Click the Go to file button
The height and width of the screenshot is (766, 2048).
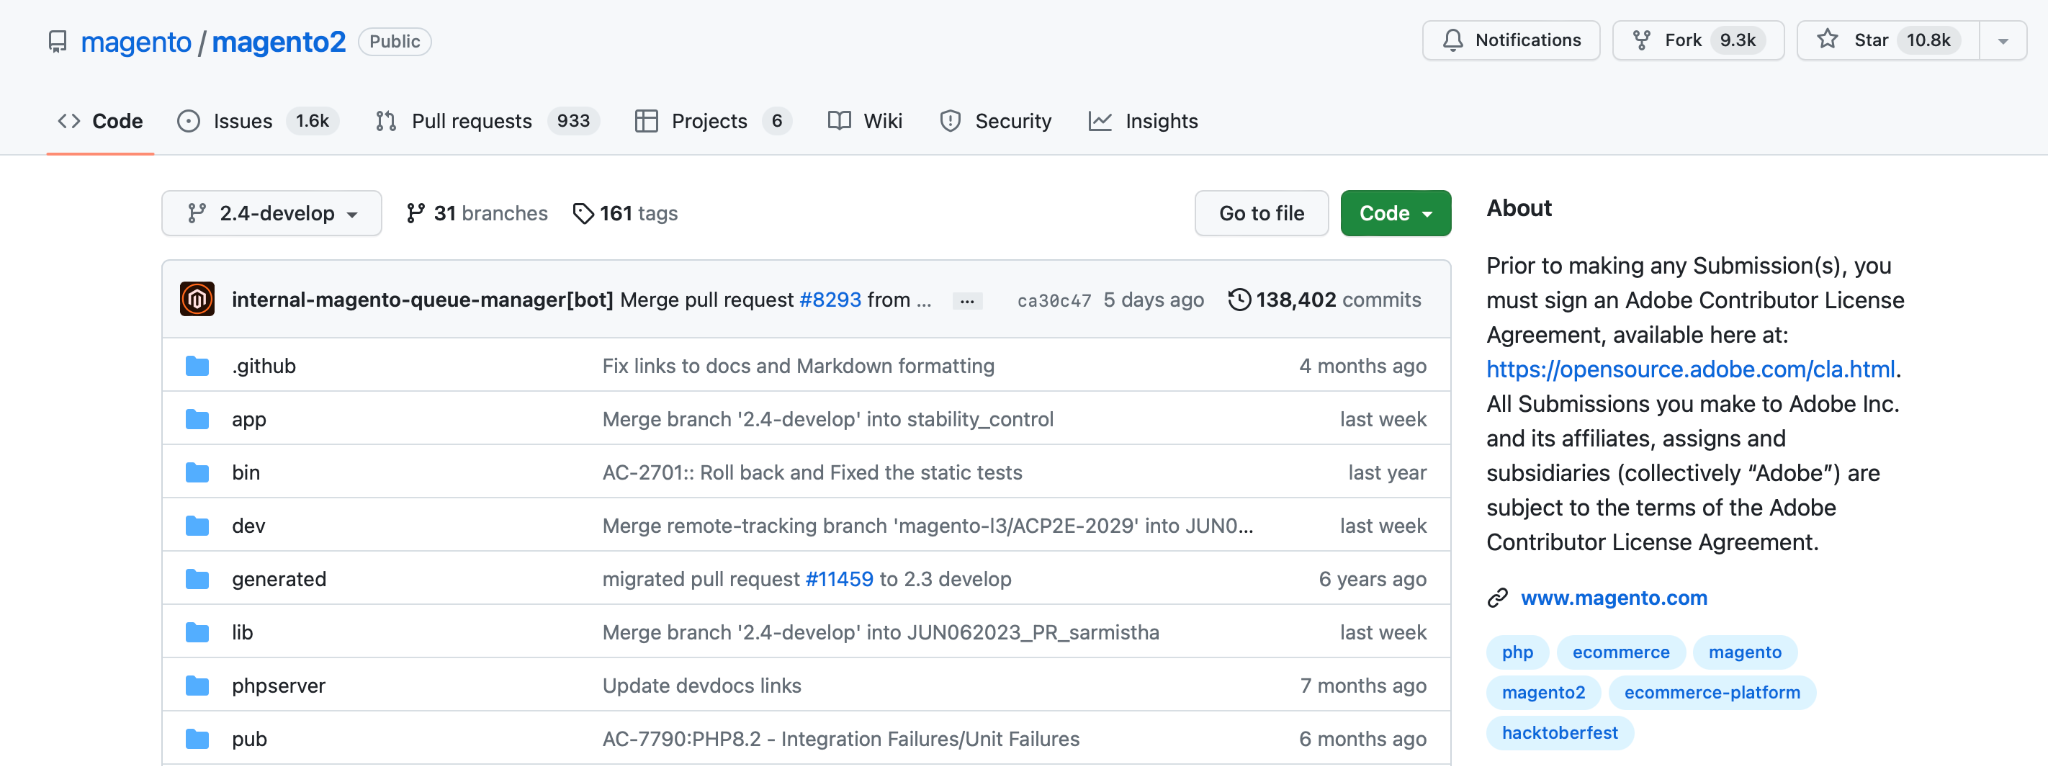(x=1262, y=213)
